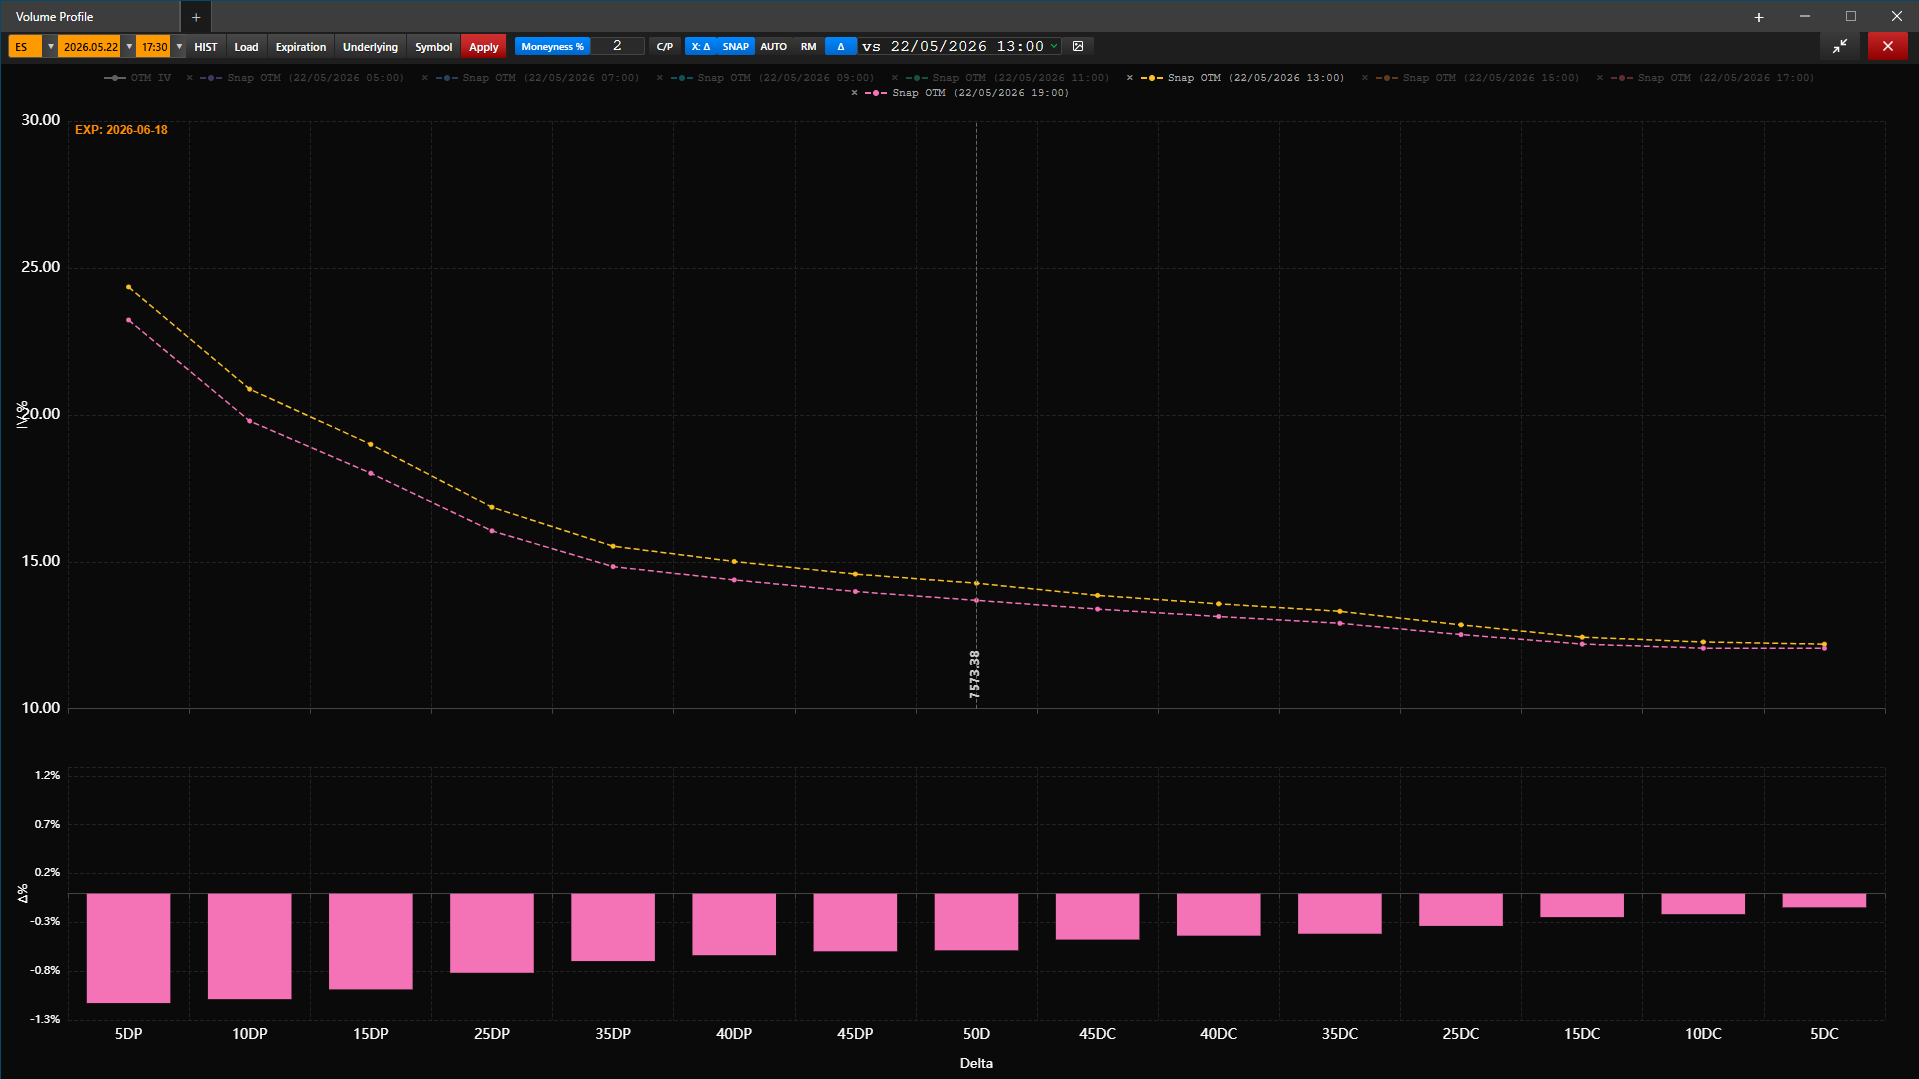Toggle the X: Δ axis mode
The width and height of the screenshot is (1919, 1079).
pos(701,47)
